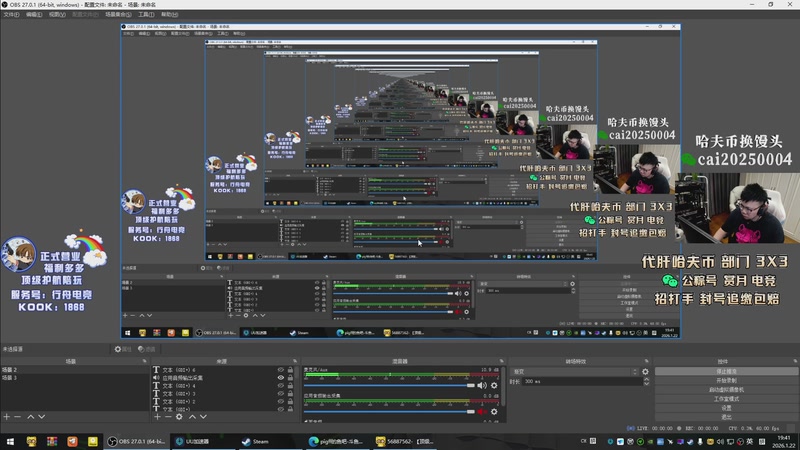Select 场景 2 in the scenes list
Image resolution: width=800 pixels, height=450 pixels.
[x=75, y=370]
